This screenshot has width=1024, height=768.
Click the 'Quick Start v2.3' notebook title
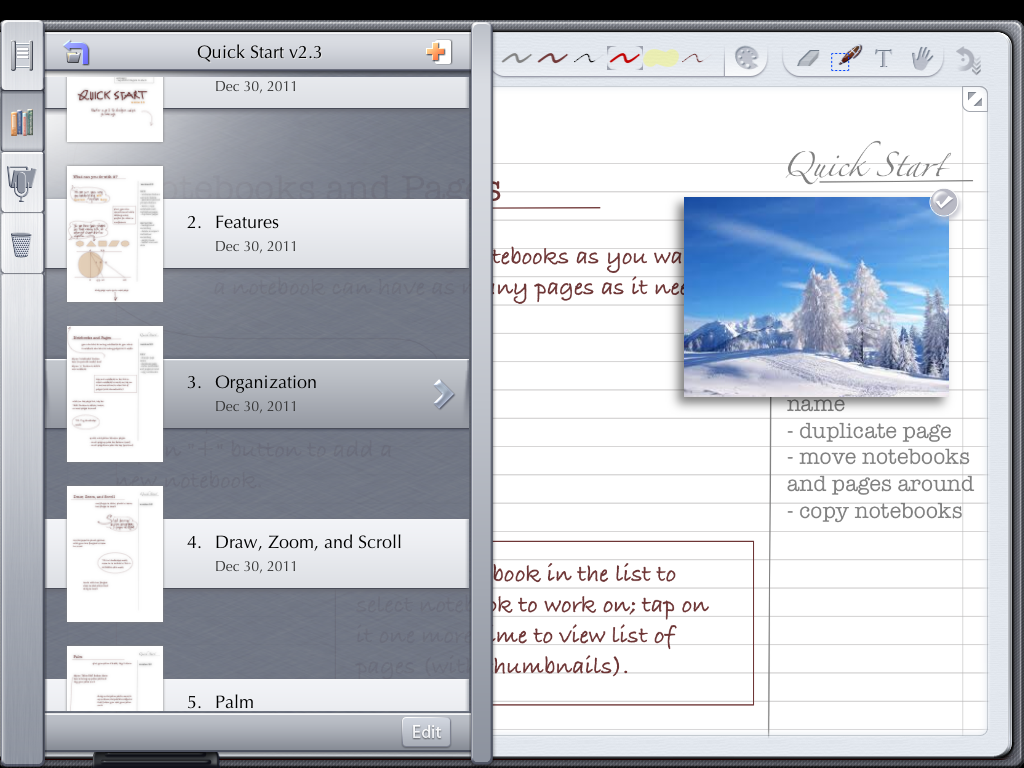pos(259,52)
